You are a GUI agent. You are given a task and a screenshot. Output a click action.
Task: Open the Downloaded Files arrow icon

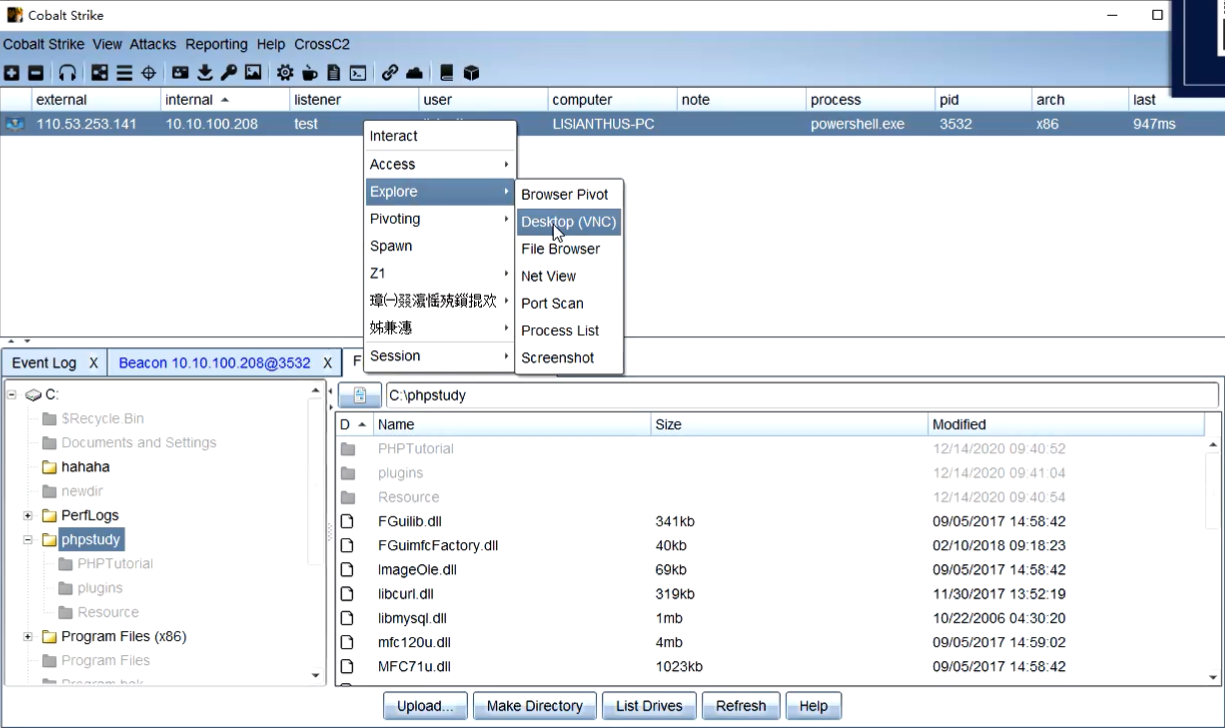[x=205, y=73]
